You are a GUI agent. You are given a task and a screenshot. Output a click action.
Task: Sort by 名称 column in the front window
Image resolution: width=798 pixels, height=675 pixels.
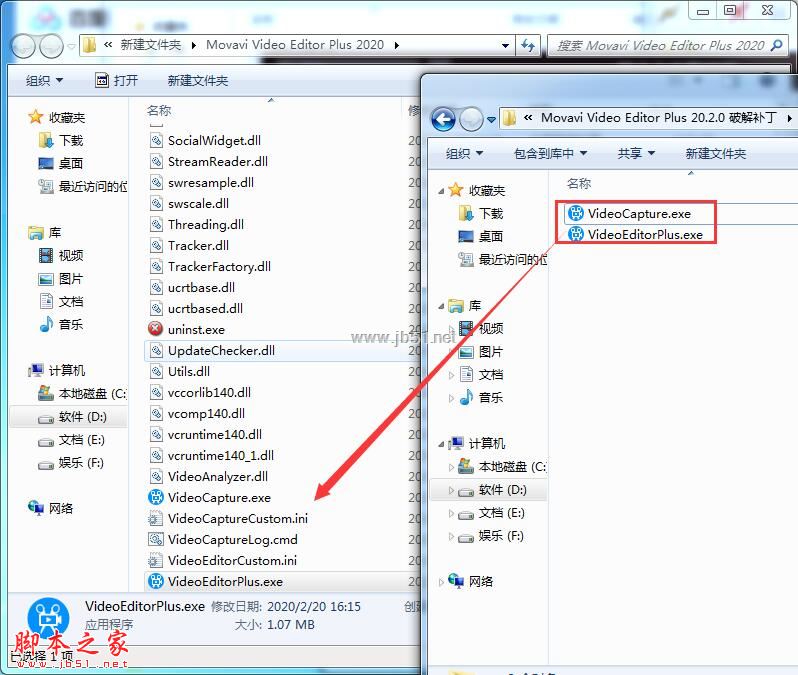click(579, 183)
